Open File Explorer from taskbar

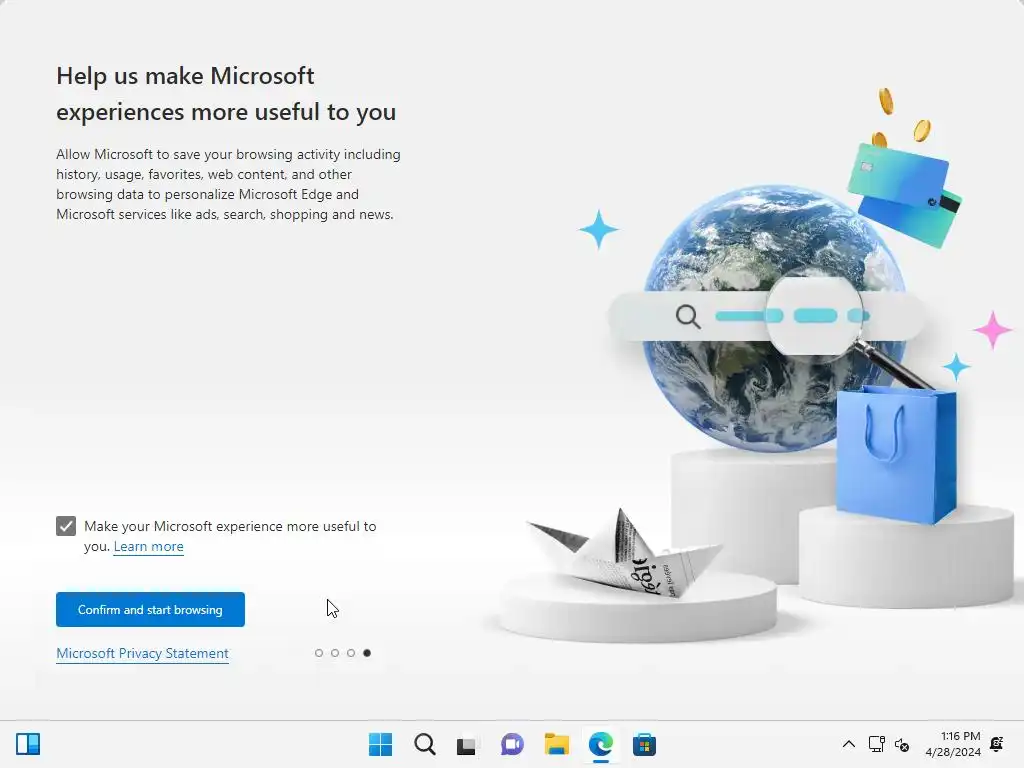(557, 744)
